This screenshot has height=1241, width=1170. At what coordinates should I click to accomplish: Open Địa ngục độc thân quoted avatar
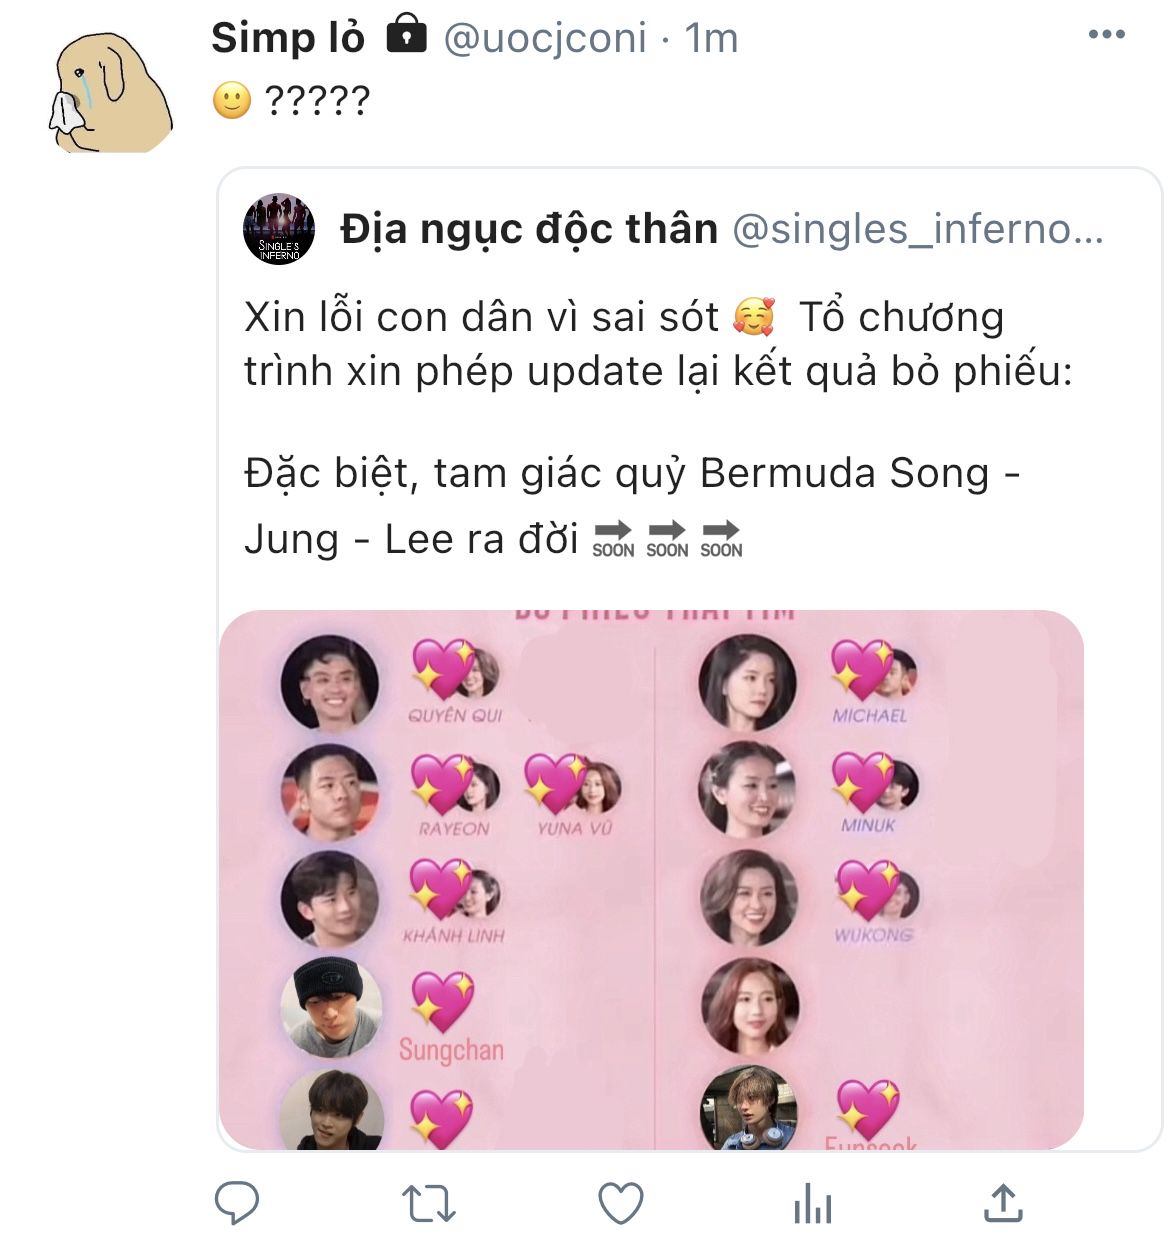[x=279, y=229]
